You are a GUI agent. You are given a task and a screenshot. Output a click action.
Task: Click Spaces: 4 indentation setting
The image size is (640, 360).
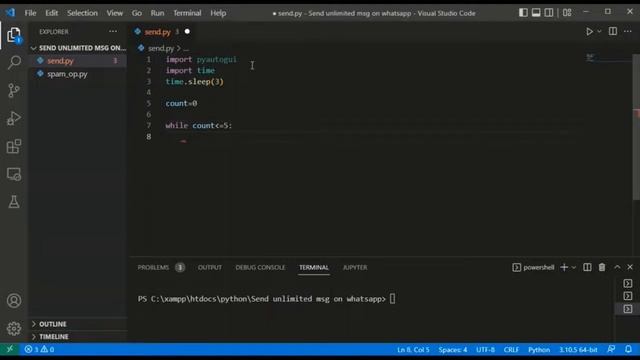pyautogui.click(x=453, y=350)
